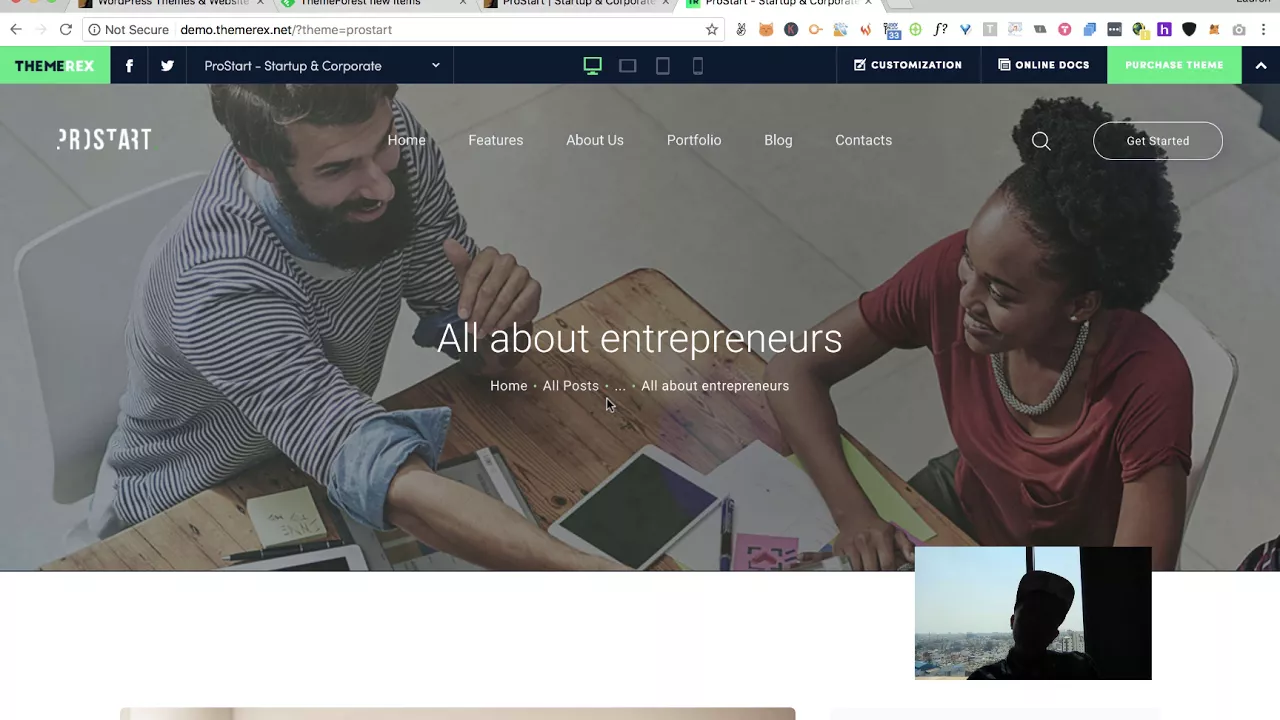Close the ThemeForest new items tab
Screen dimensions: 1280x720
click(x=463, y=3)
